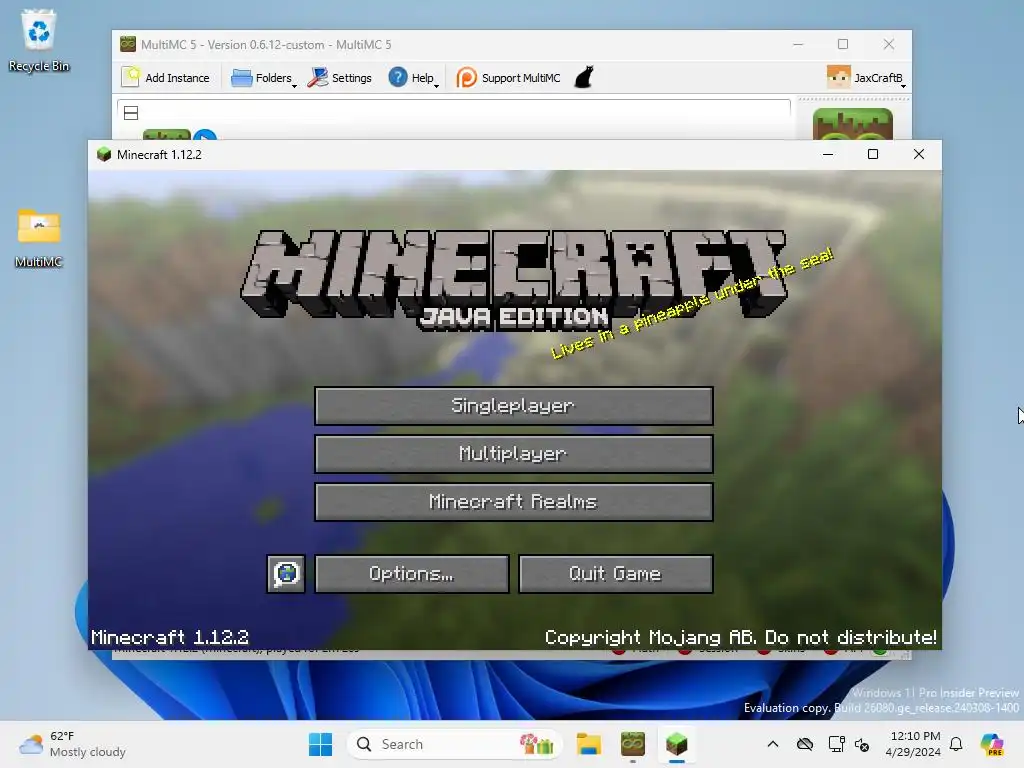
Task: Open File Explorer from the taskbar
Action: click(588, 744)
